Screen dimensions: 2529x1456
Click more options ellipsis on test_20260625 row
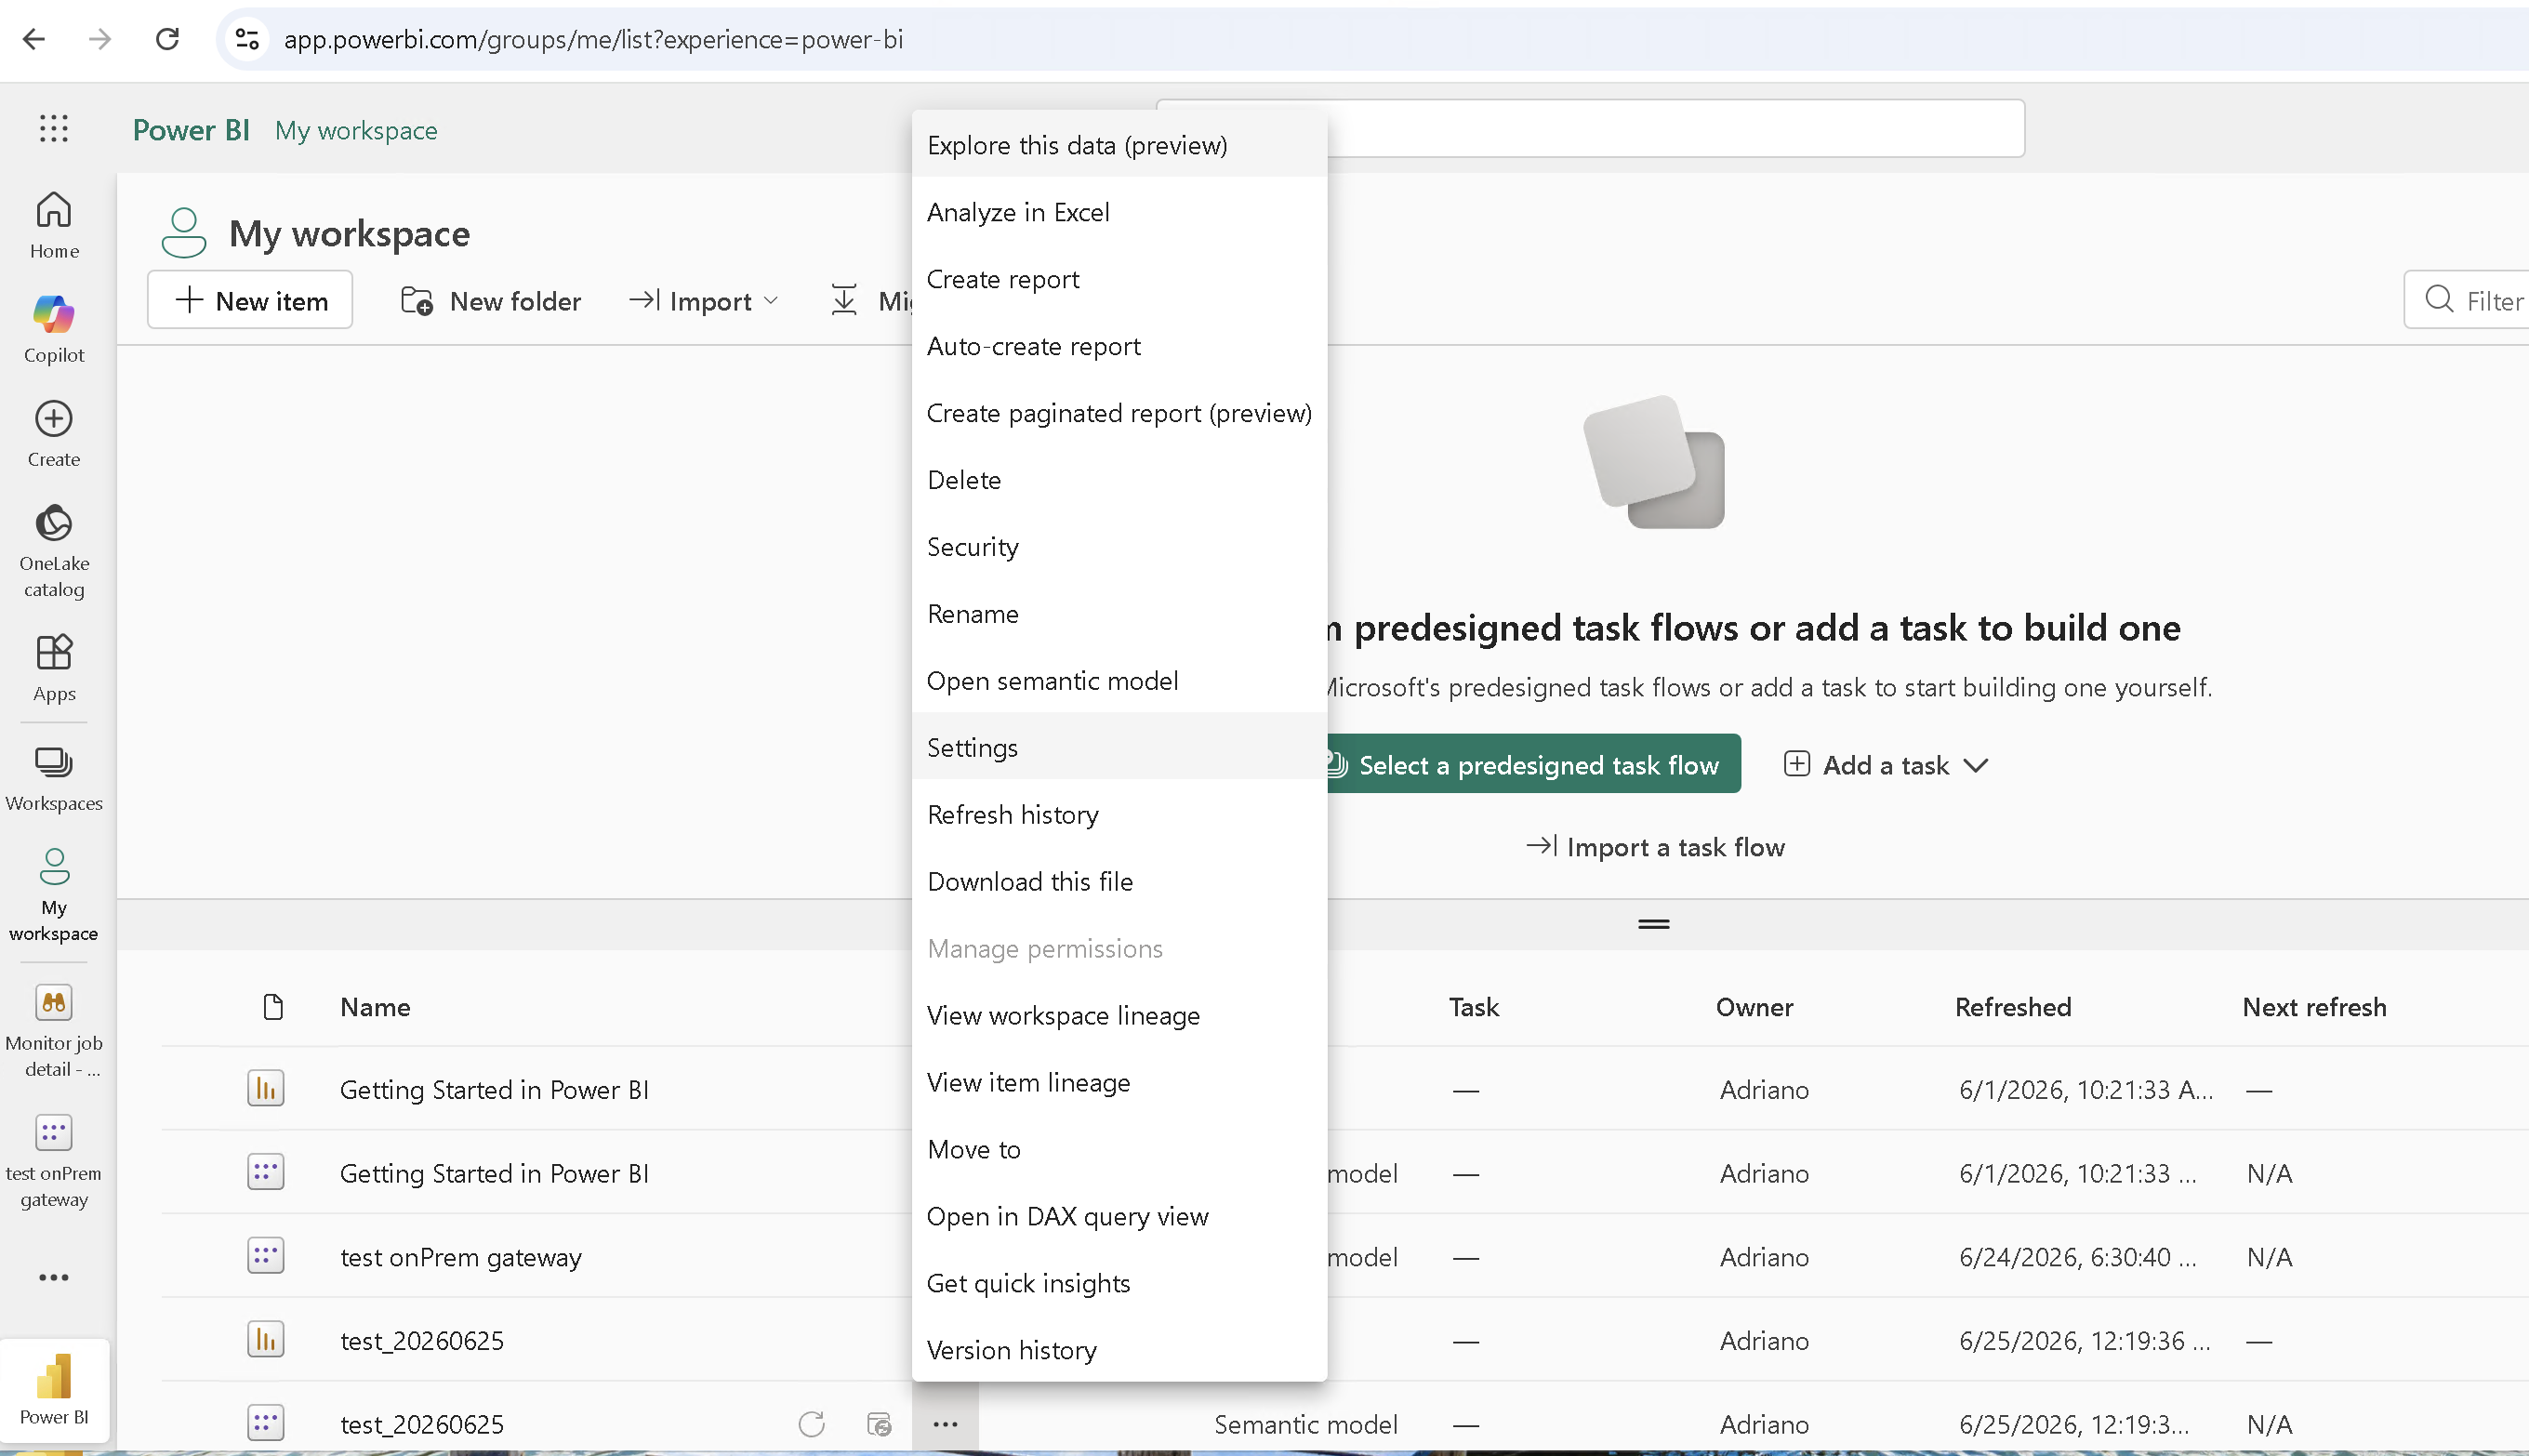(945, 1424)
